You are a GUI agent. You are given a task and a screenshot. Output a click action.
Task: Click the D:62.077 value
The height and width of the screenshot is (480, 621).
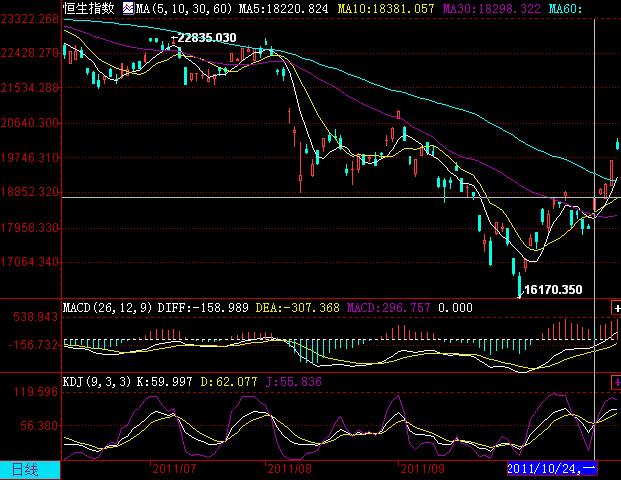click(229, 382)
